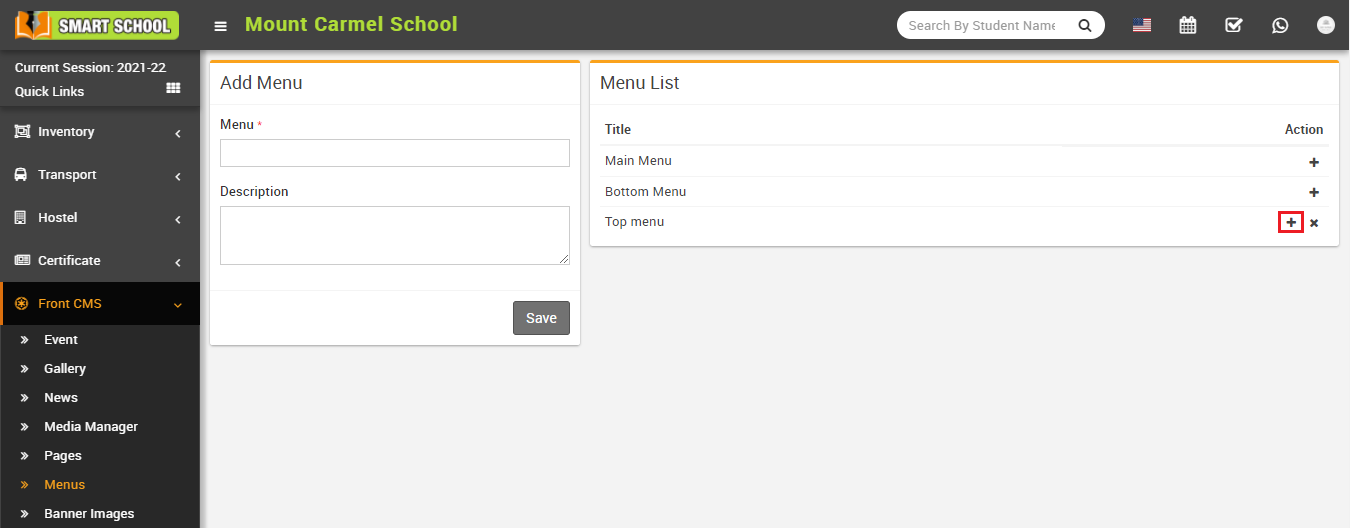Open the Quick Links grid icon
The height and width of the screenshot is (528, 1366).
pyautogui.click(x=173, y=89)
